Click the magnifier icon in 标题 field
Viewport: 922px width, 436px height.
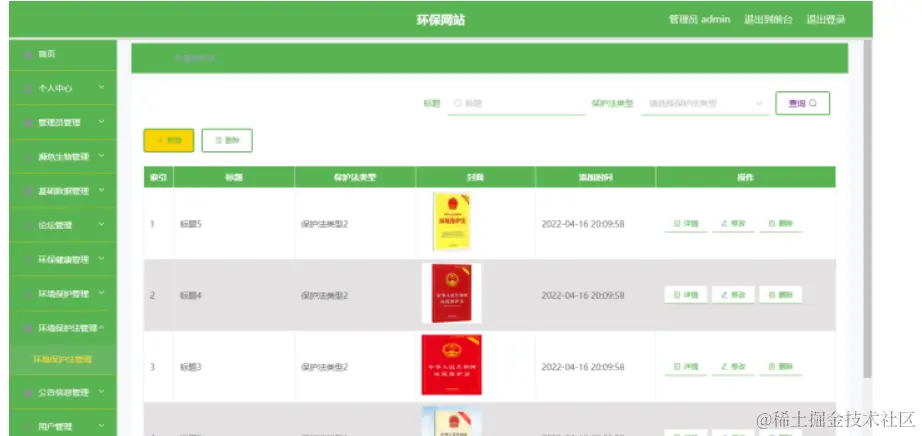457,103
